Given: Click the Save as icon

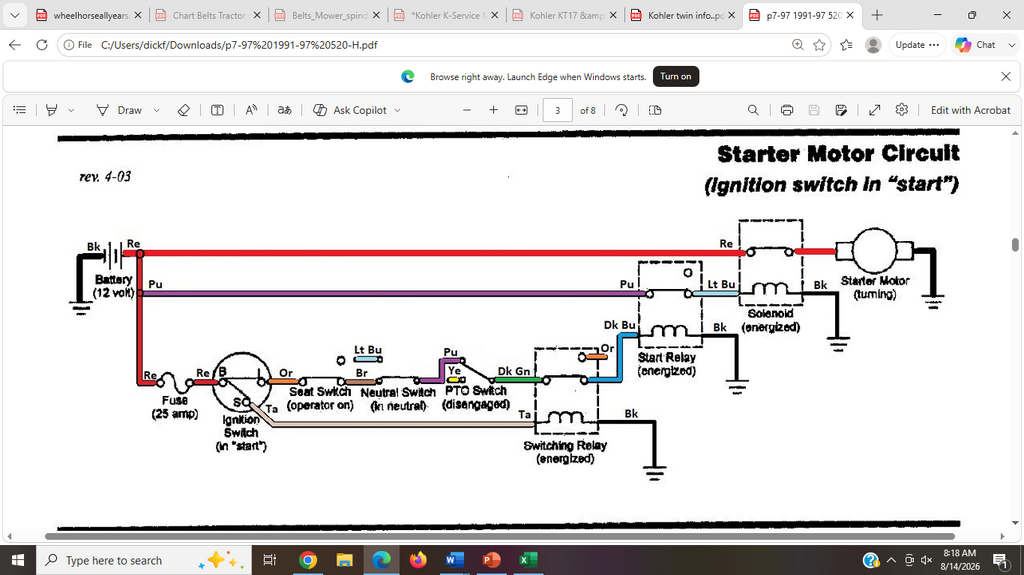Looking at the screenshot, I should 841,110.
